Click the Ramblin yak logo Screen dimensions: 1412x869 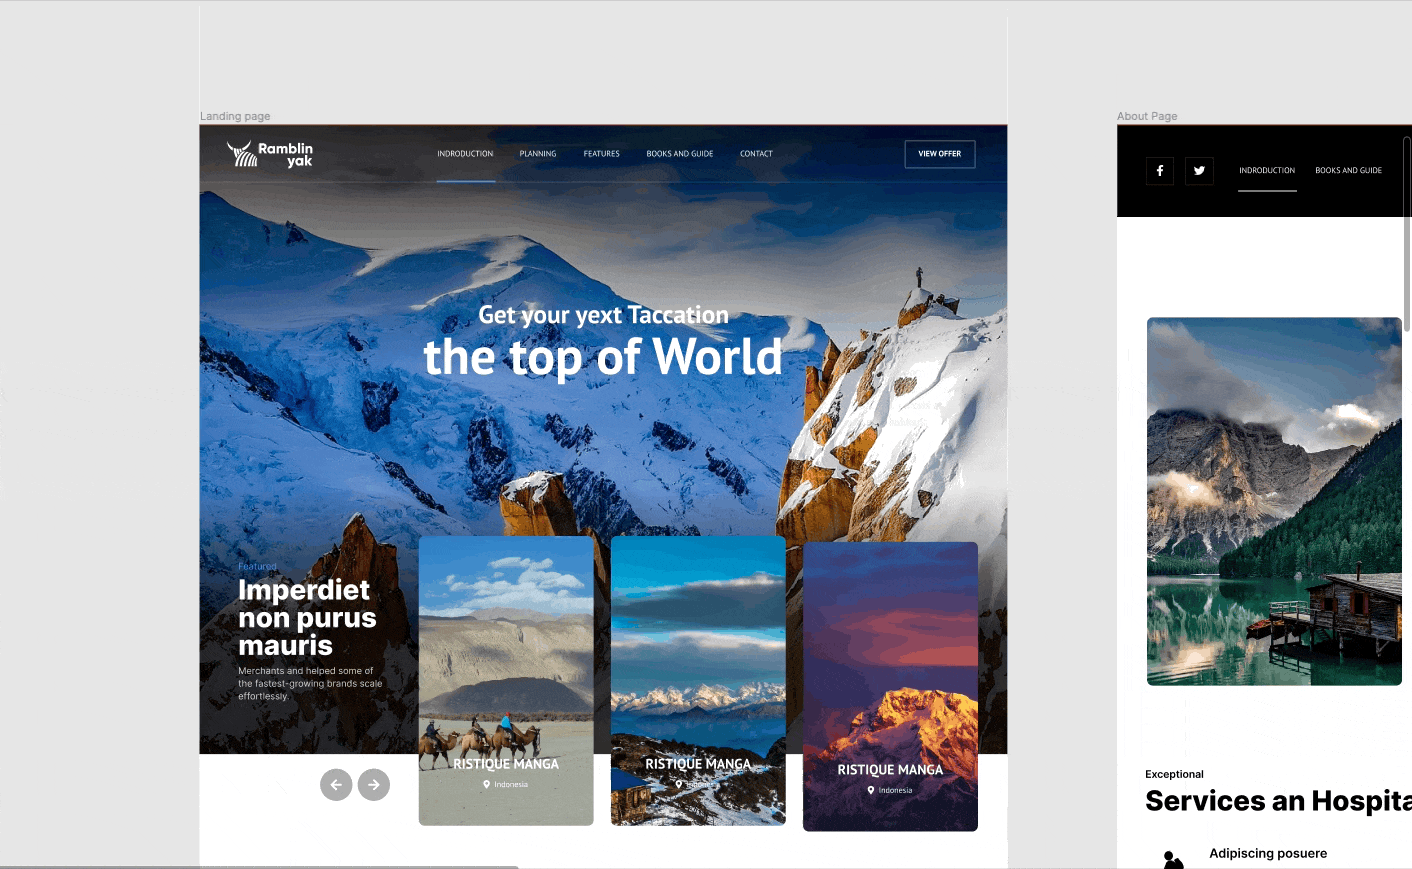(270, 154)
